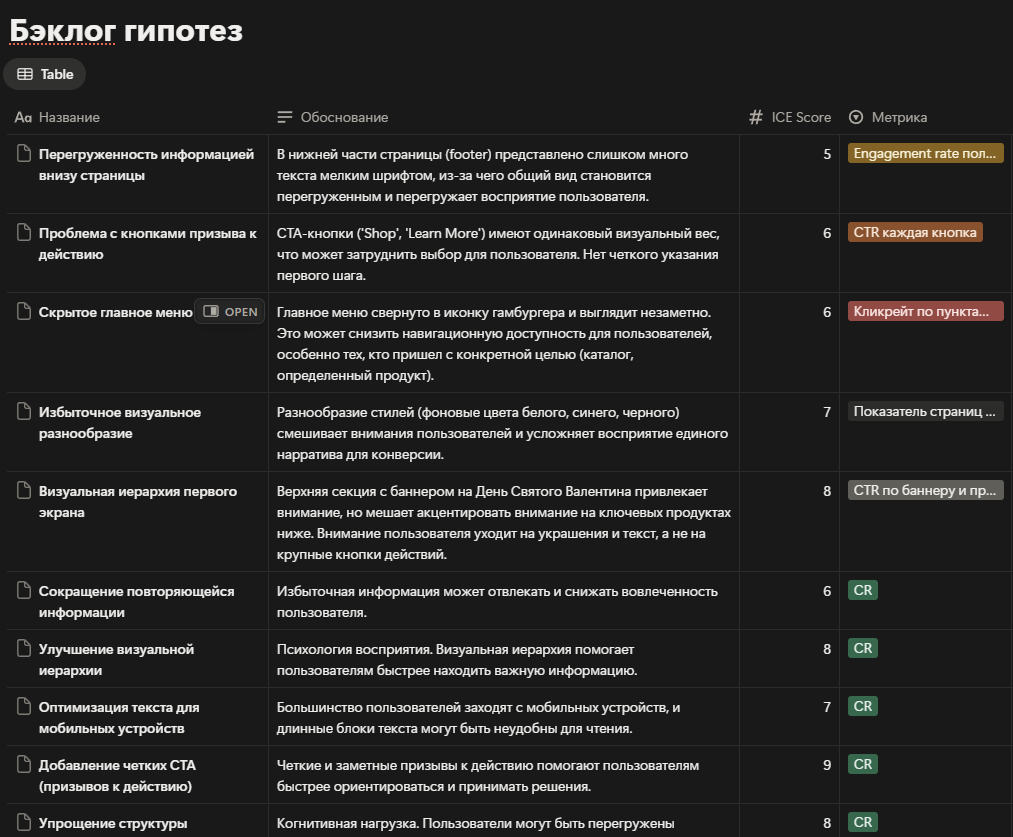This screenshot has width=1013, height=837.
Task: Click the 'Метрика' column header
Action: 898,117
